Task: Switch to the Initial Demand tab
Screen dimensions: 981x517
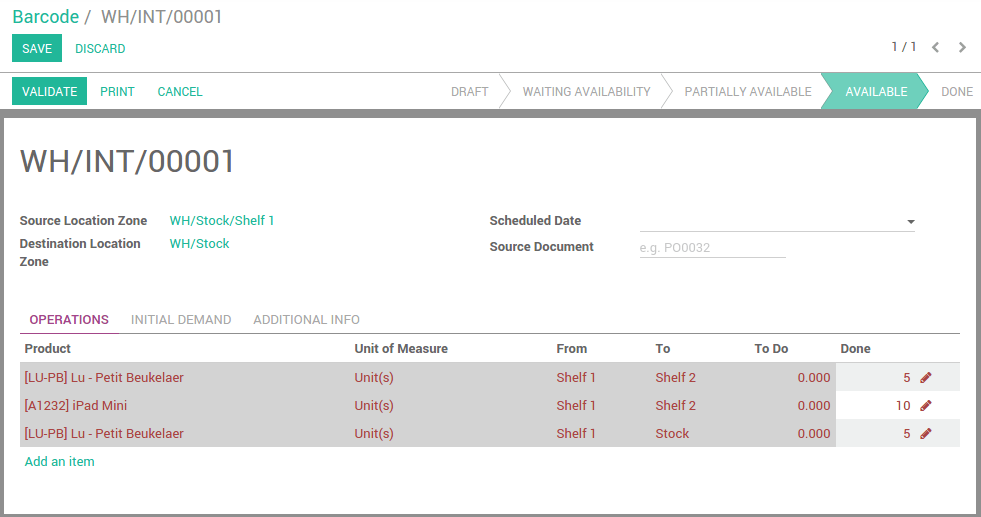Action: (x=181, y=320)
